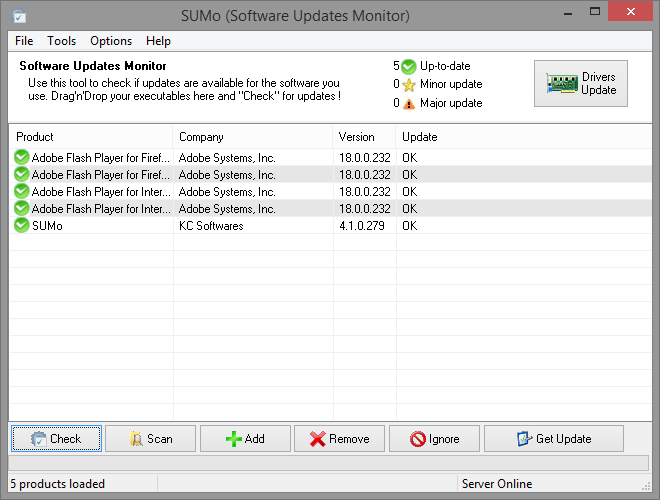660x500 pixels.
Task: Minimize the SUMo window
Action: click(568, 13)
